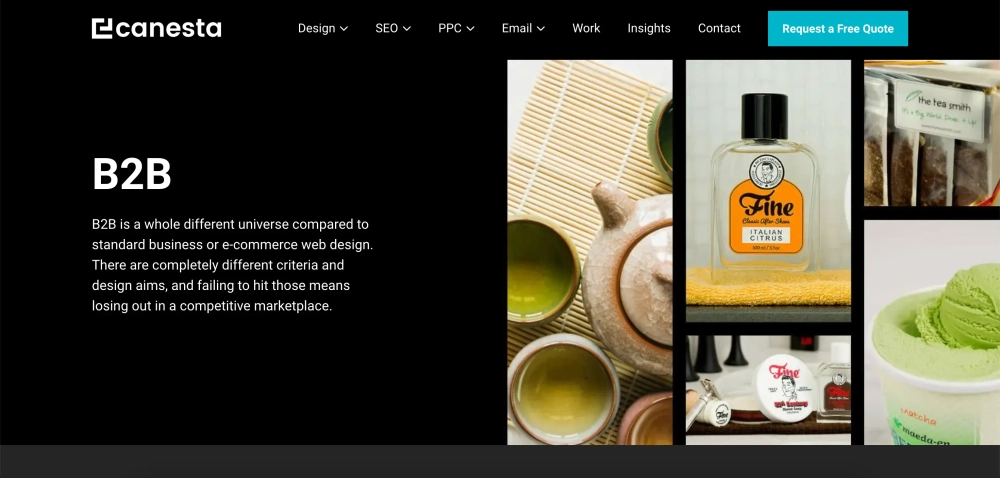This screenshot has width=1000, height=478.
Task: Open the PPC menu item
Action: click(450, 28)
